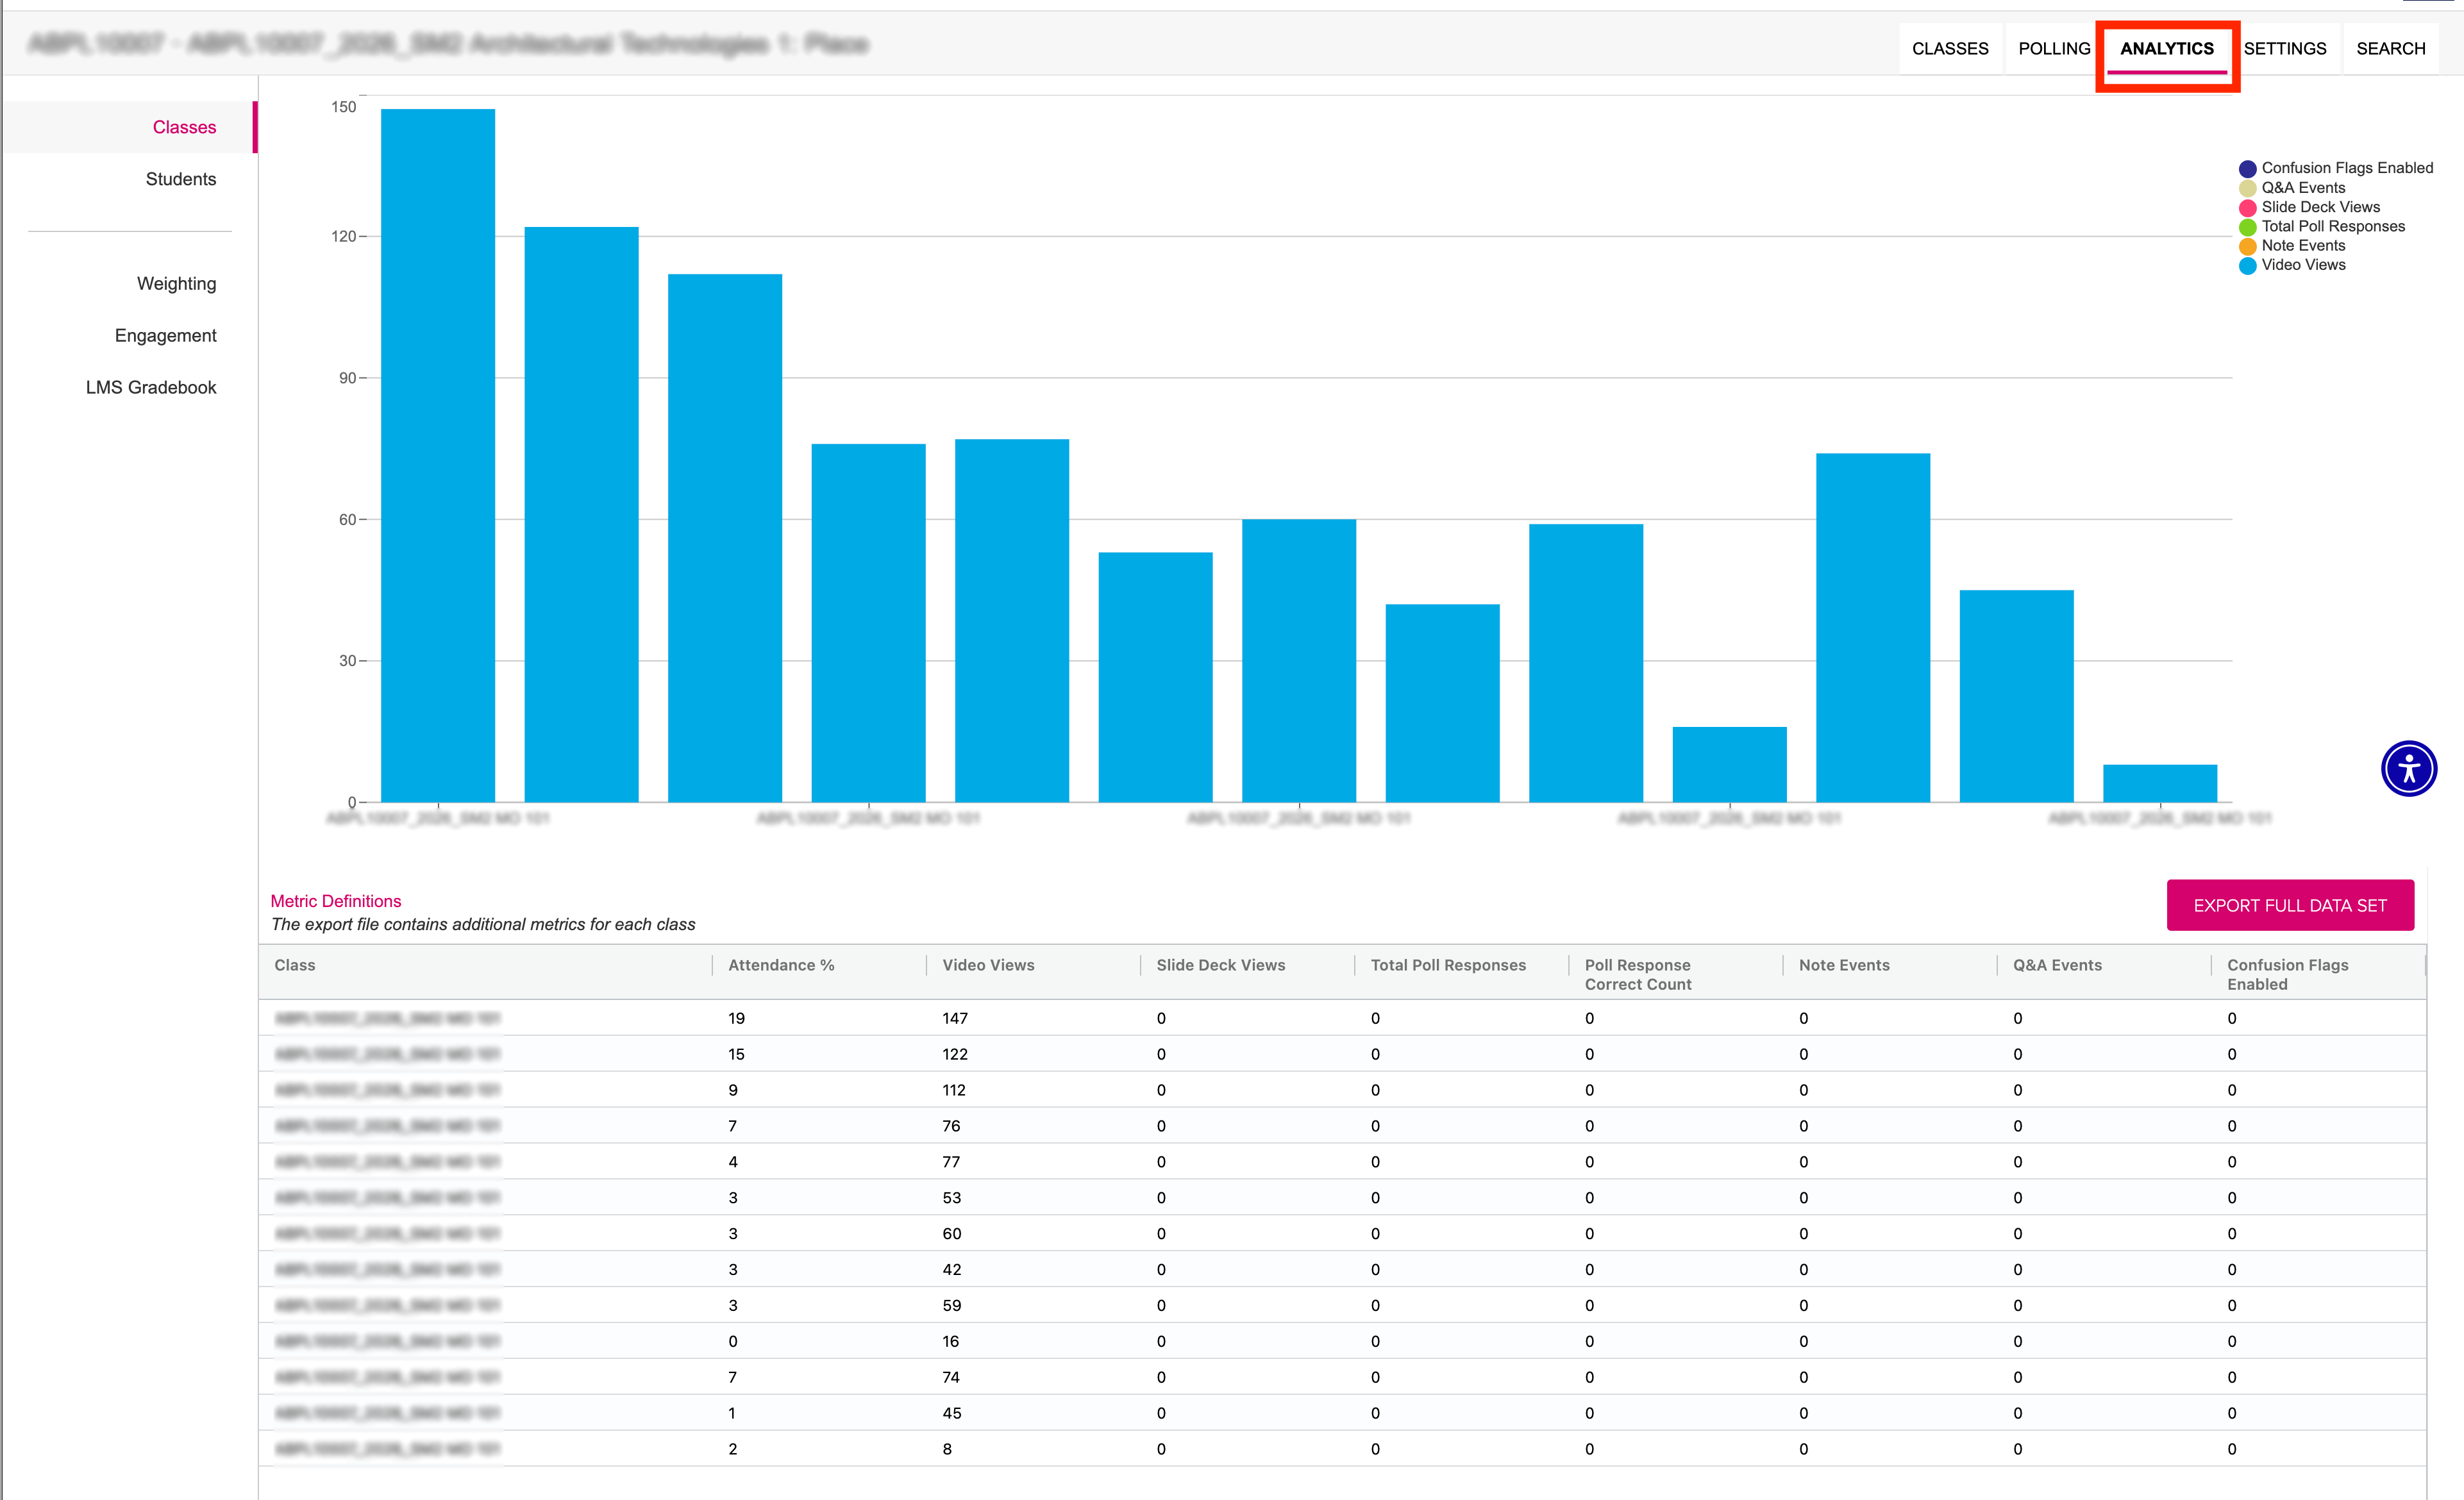Toggle Video Views legend item
The image size is (2464, 1500).
(2292, 265)
